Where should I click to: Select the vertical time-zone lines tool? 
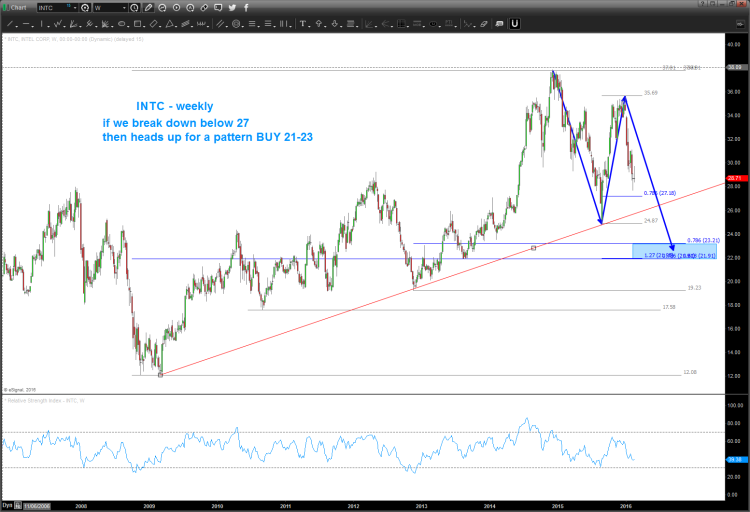(284, 23)
